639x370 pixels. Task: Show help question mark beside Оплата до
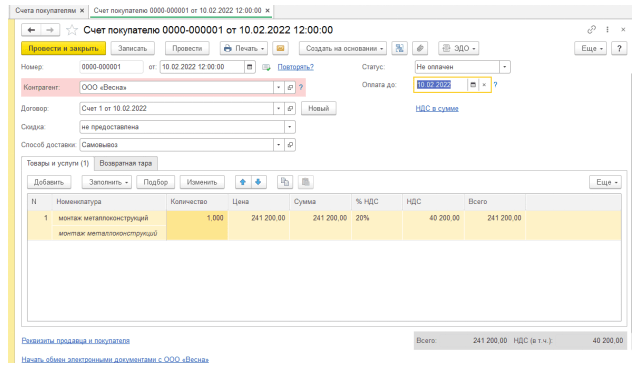[496, 85]
